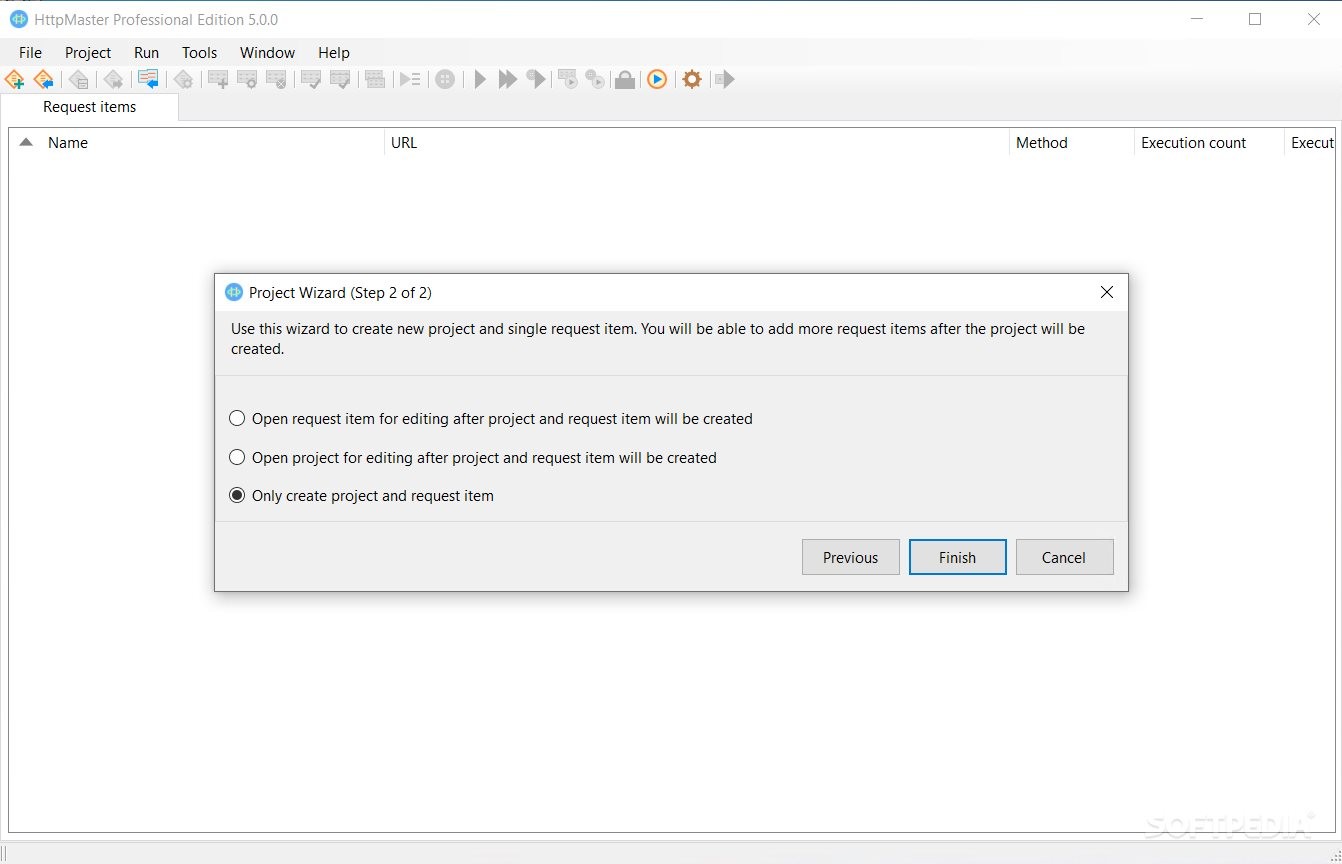Close the Project Wizard dialog with X
This screenshot has width=1342, height=864.
pyautogui.click(x=1106, y=292)
